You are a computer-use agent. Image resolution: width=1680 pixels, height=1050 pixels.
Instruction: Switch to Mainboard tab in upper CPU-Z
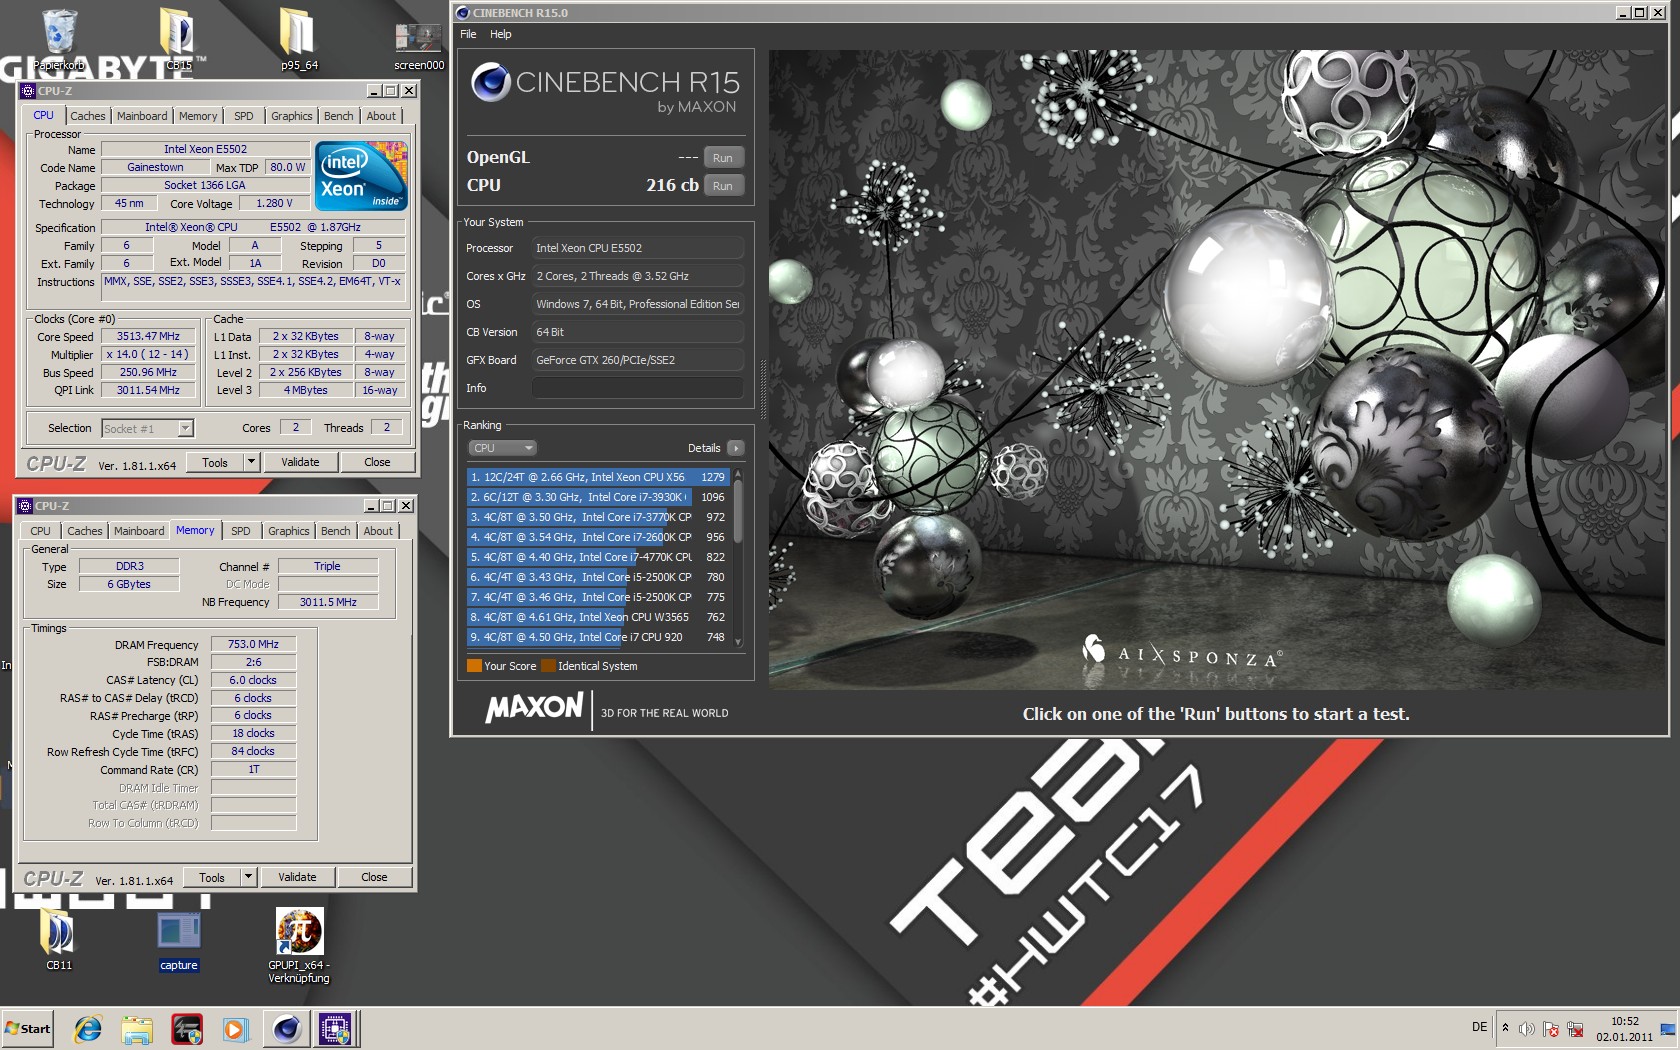pos(142,116)
